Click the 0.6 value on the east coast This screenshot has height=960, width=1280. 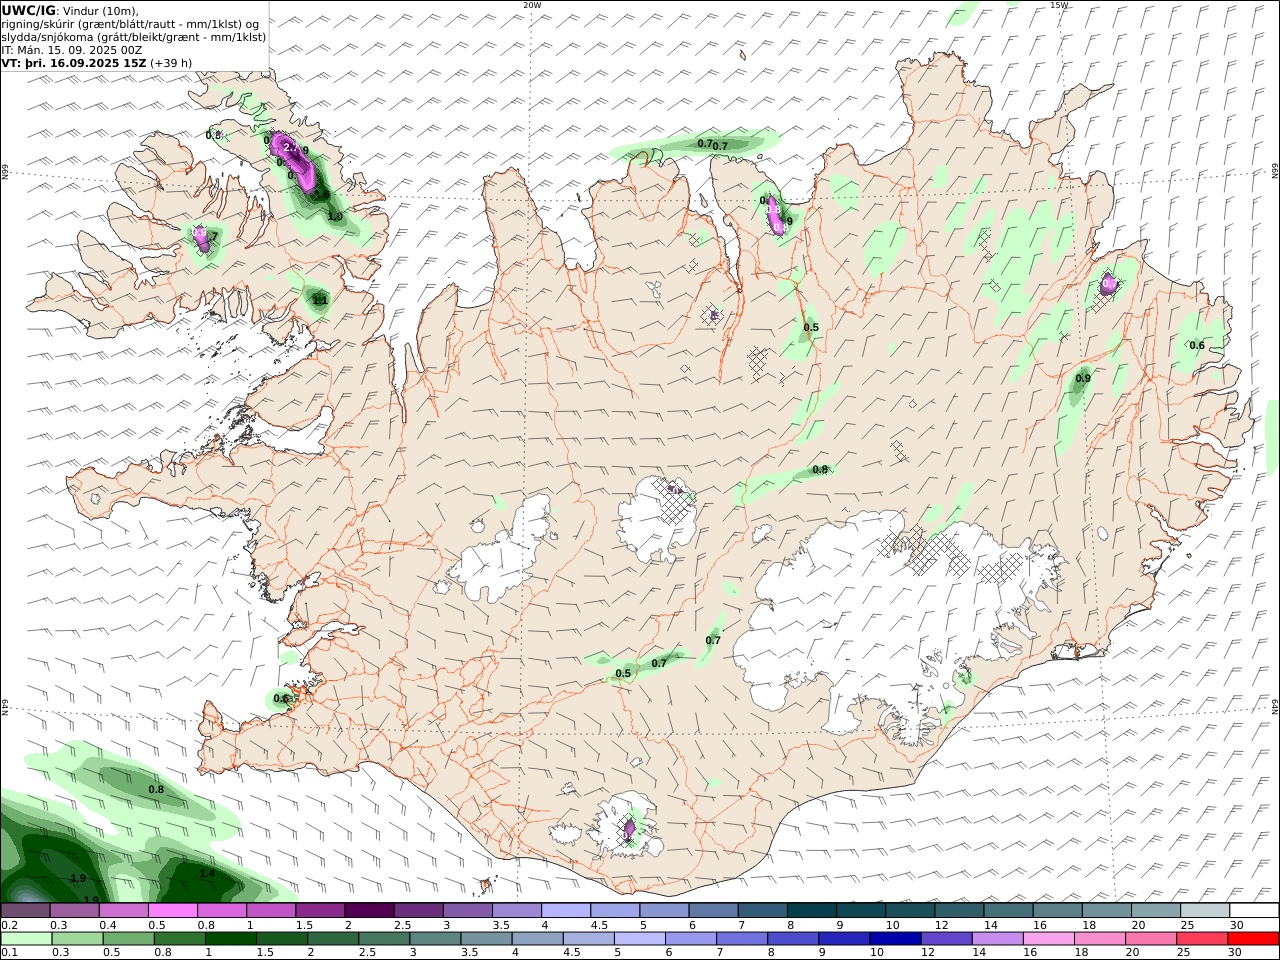point(1197,345)
